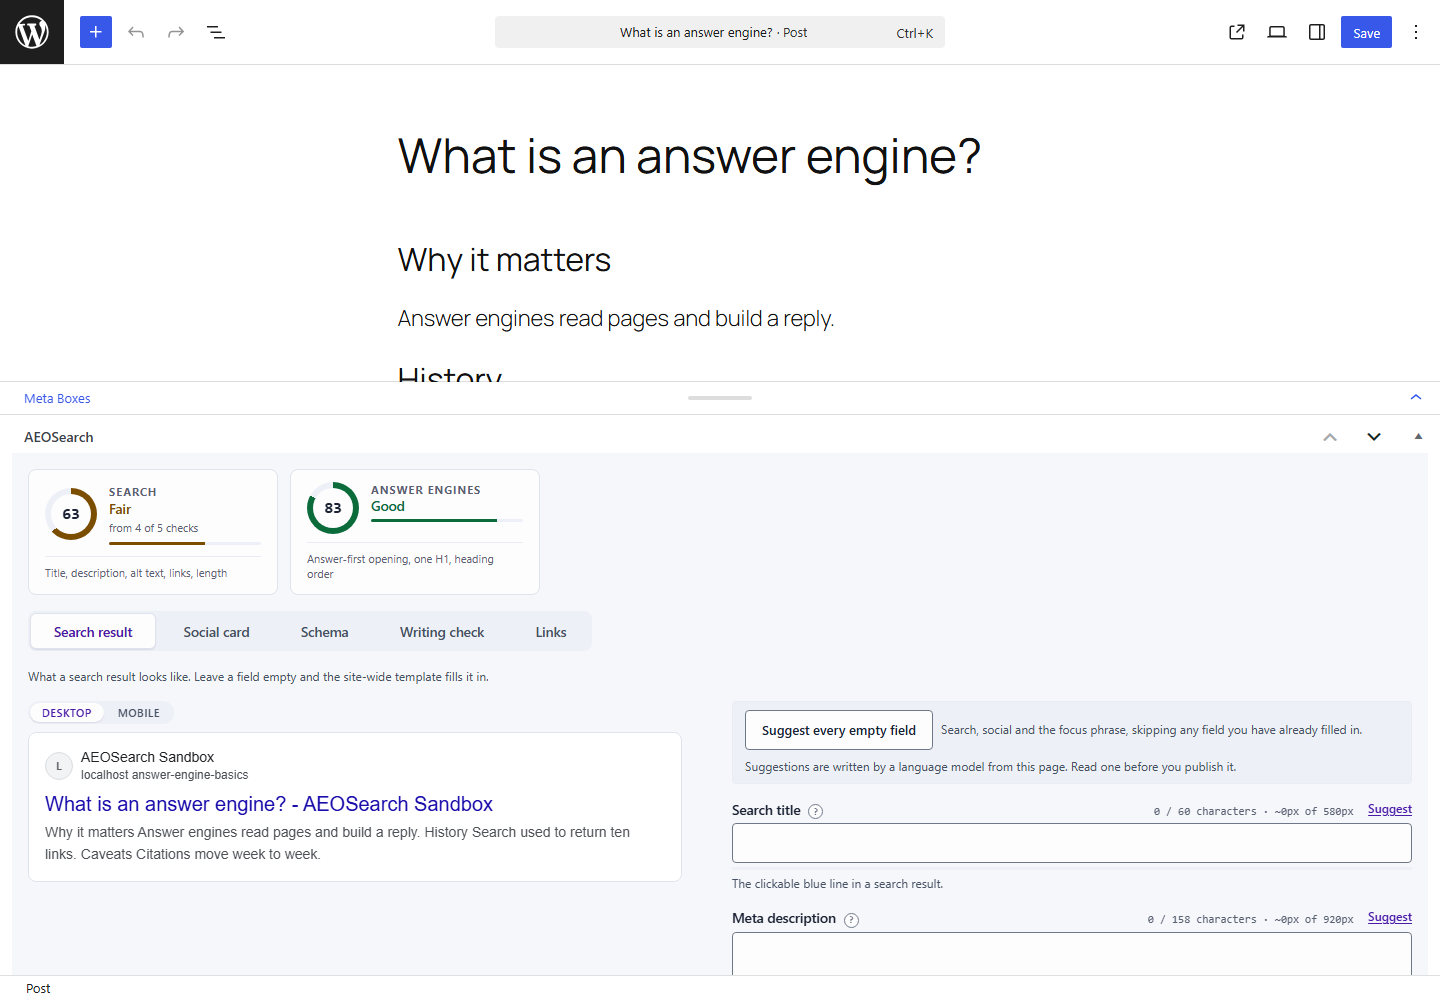Click the AEOSearch Sandbox site avatar

pyautogui.click(x=59, y=766)
